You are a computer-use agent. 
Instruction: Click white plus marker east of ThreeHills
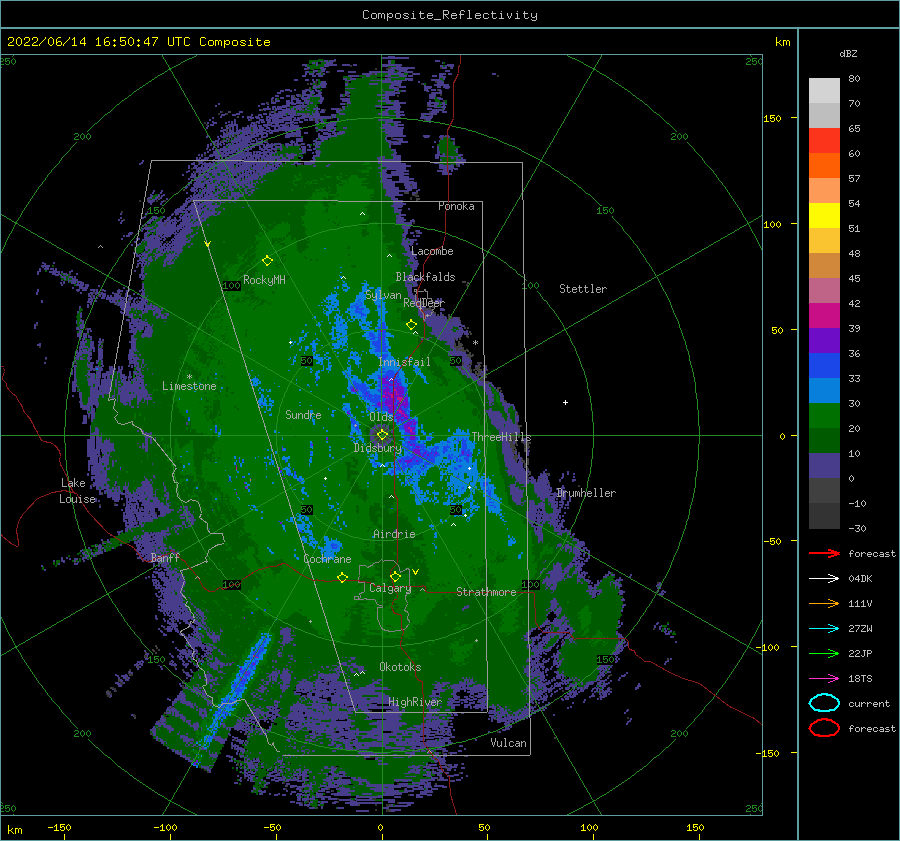coord(565,402)
